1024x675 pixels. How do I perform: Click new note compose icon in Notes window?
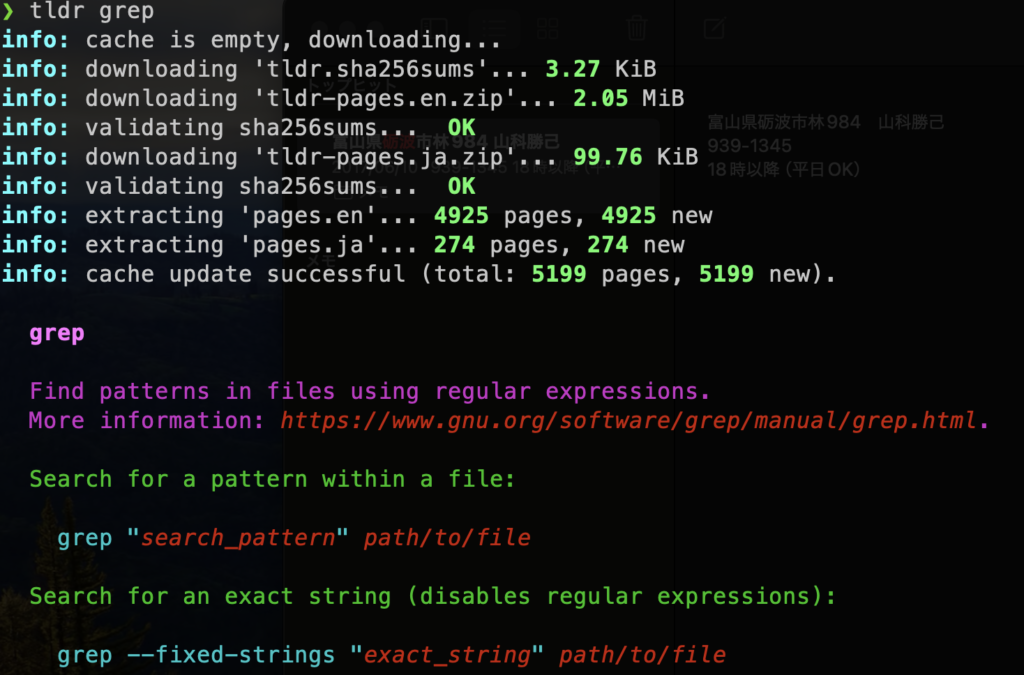(714, 28)
